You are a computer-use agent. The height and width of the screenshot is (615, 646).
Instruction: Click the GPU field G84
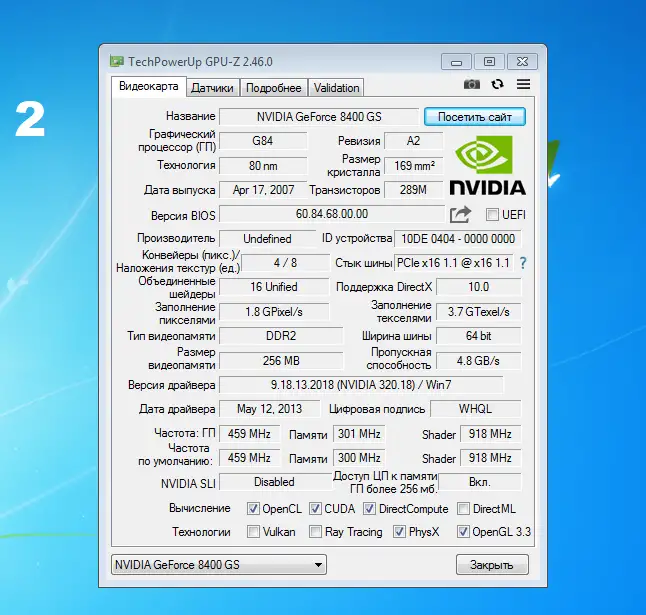coord(263,141)
